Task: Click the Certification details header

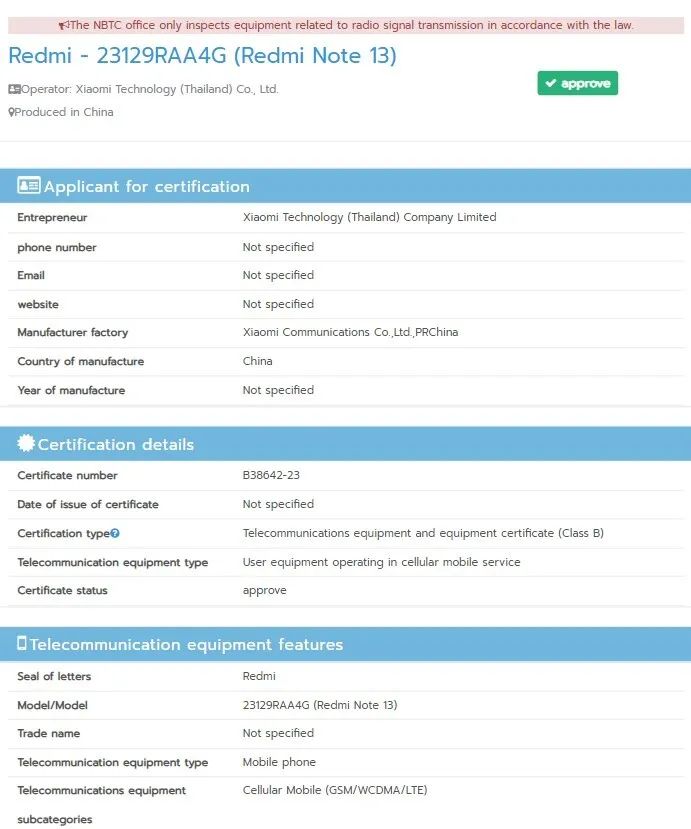Action: pos(345,444)
